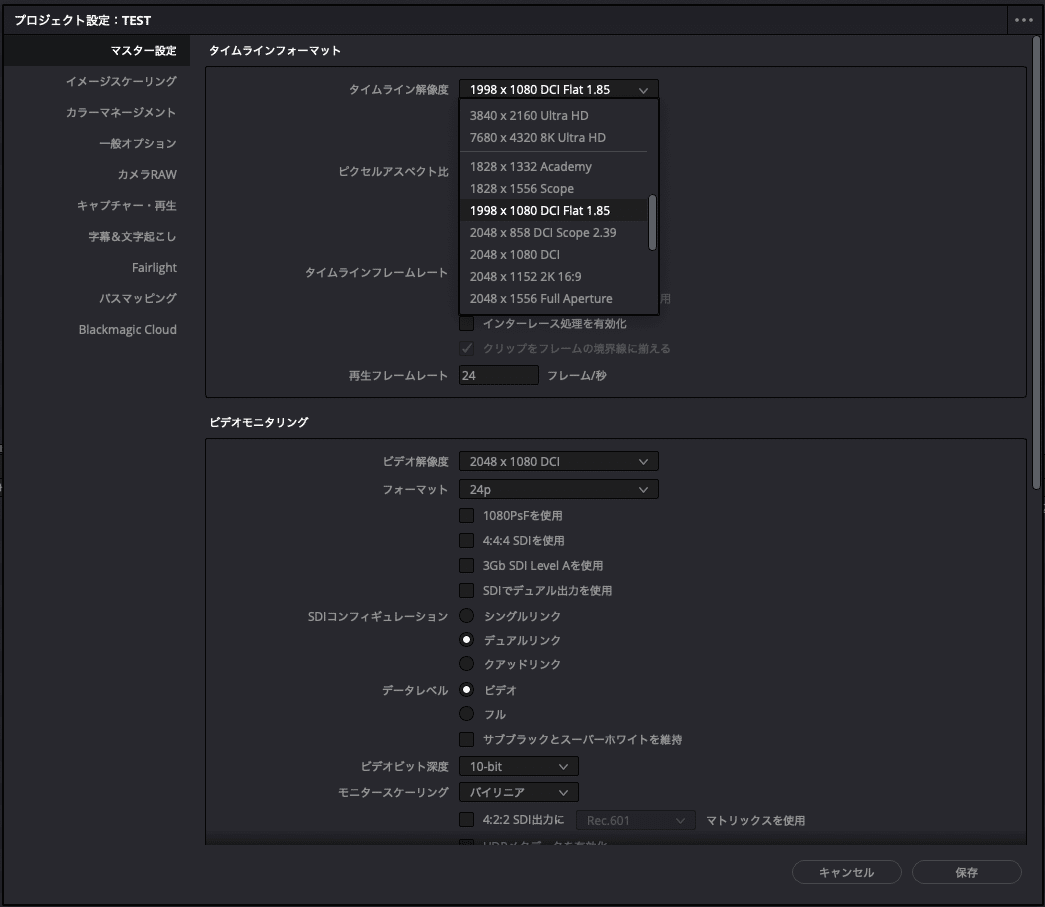Click the settings panel vertical scrollbar
This screenshot has width=1045, height=907.
[x=1036, y=263]
